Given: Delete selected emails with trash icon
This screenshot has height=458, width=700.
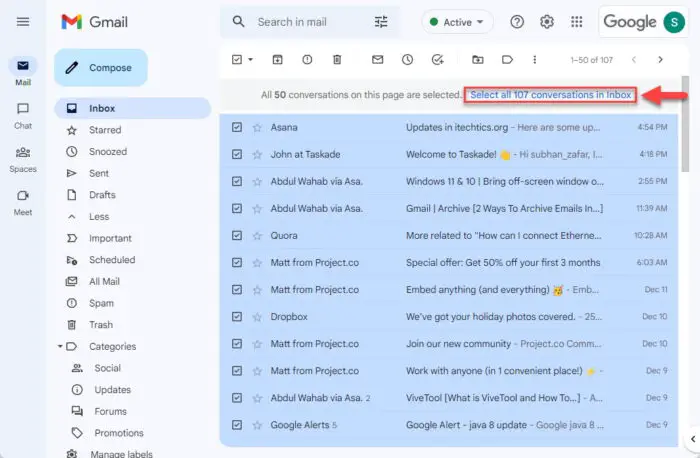Looking at the screenshot, I should [336, 60].
